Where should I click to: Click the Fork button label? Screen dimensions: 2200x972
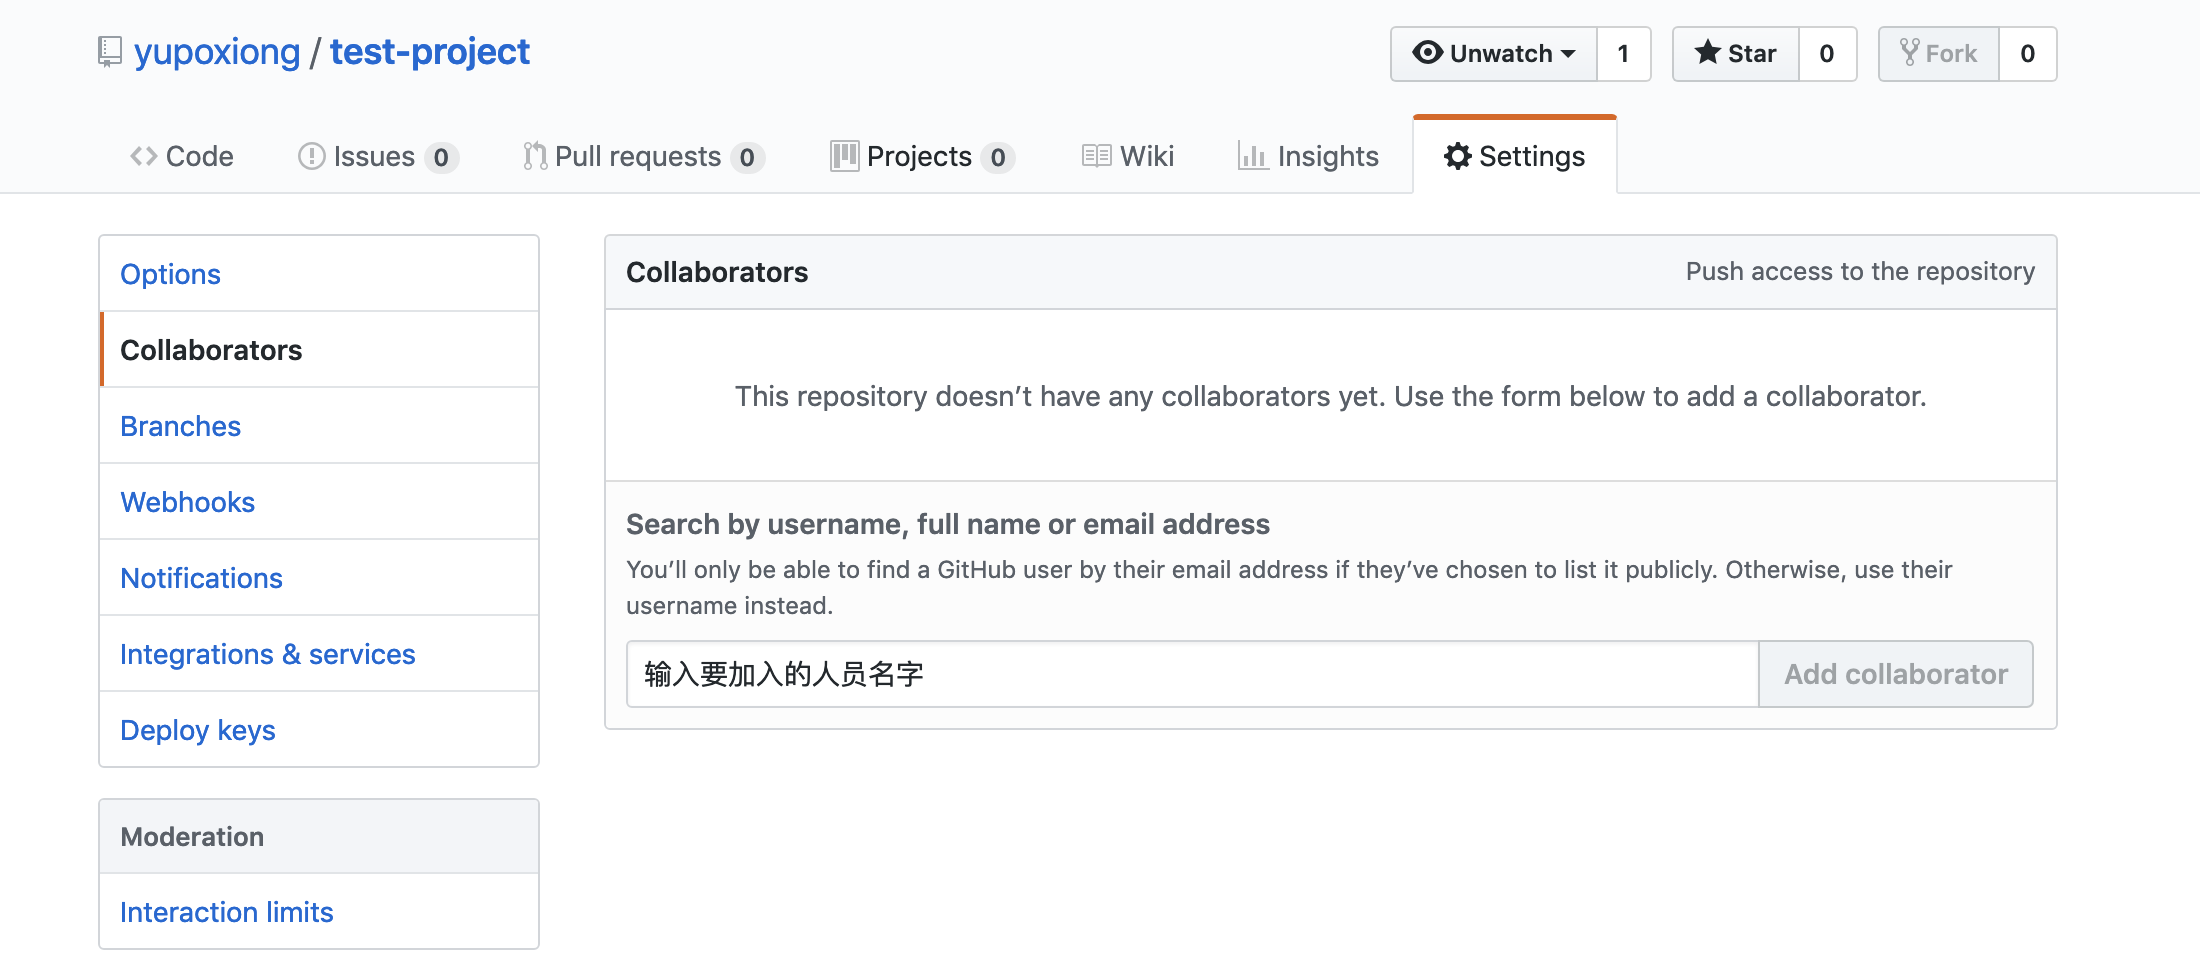coord(1951,54)
